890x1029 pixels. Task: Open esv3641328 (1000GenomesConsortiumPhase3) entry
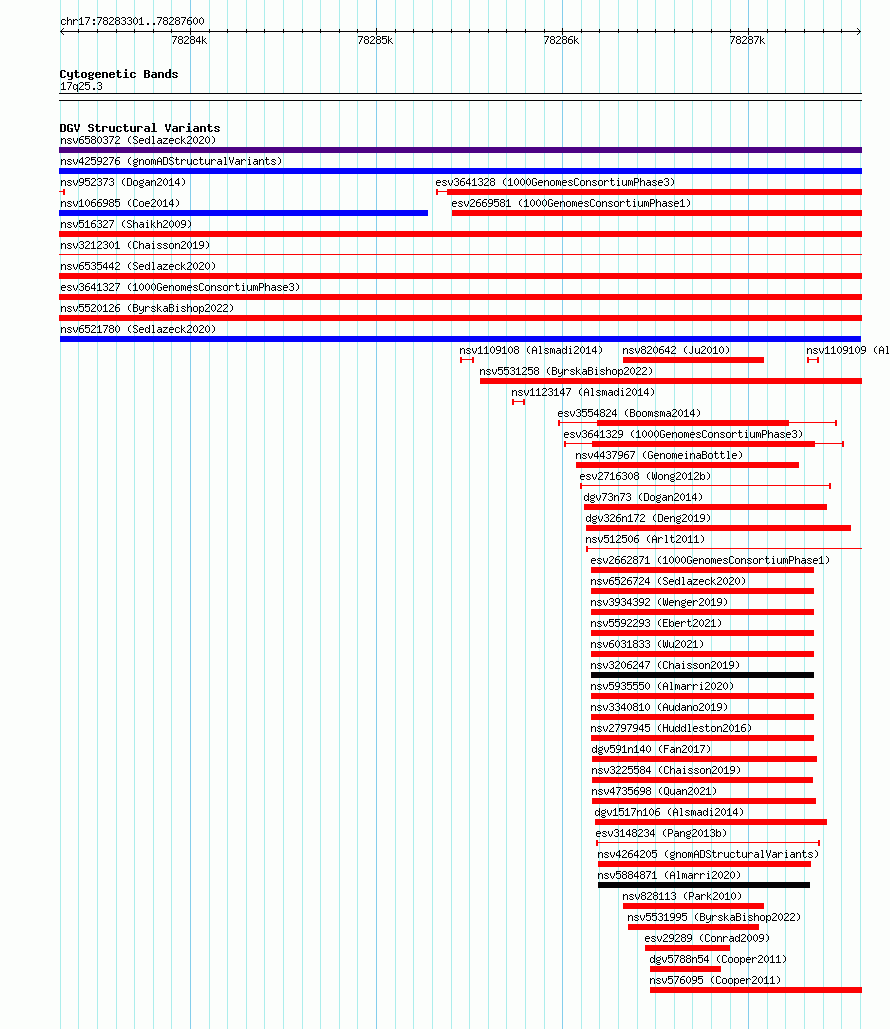(x=555, y=182)
